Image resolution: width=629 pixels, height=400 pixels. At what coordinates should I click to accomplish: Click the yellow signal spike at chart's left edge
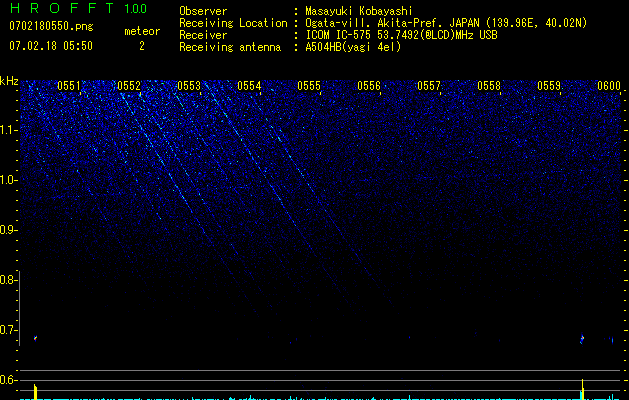coord(35,392)
